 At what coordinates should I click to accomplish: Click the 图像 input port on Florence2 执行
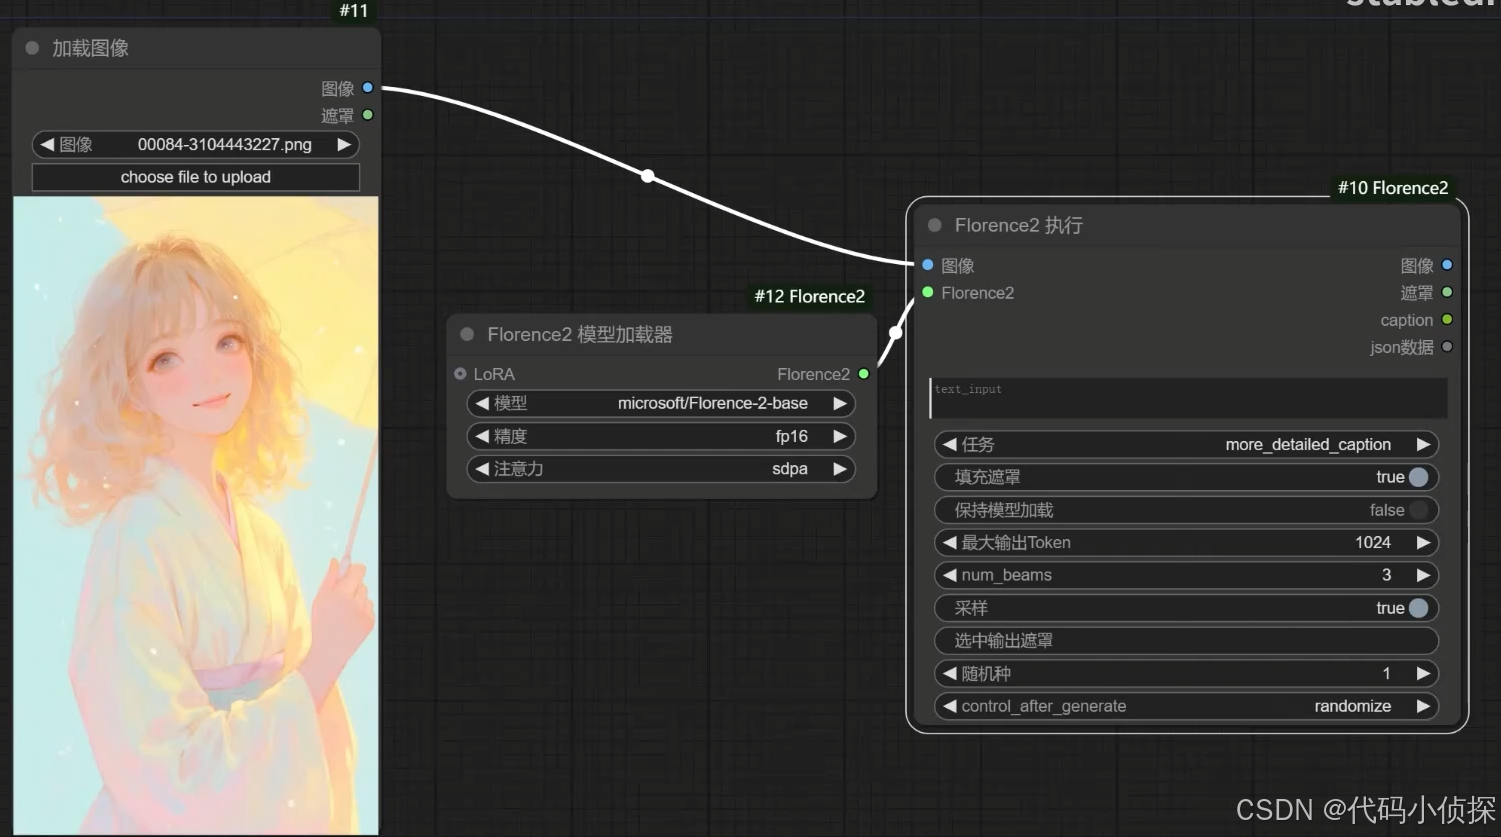pyautogui.click(x=928, y=265)
